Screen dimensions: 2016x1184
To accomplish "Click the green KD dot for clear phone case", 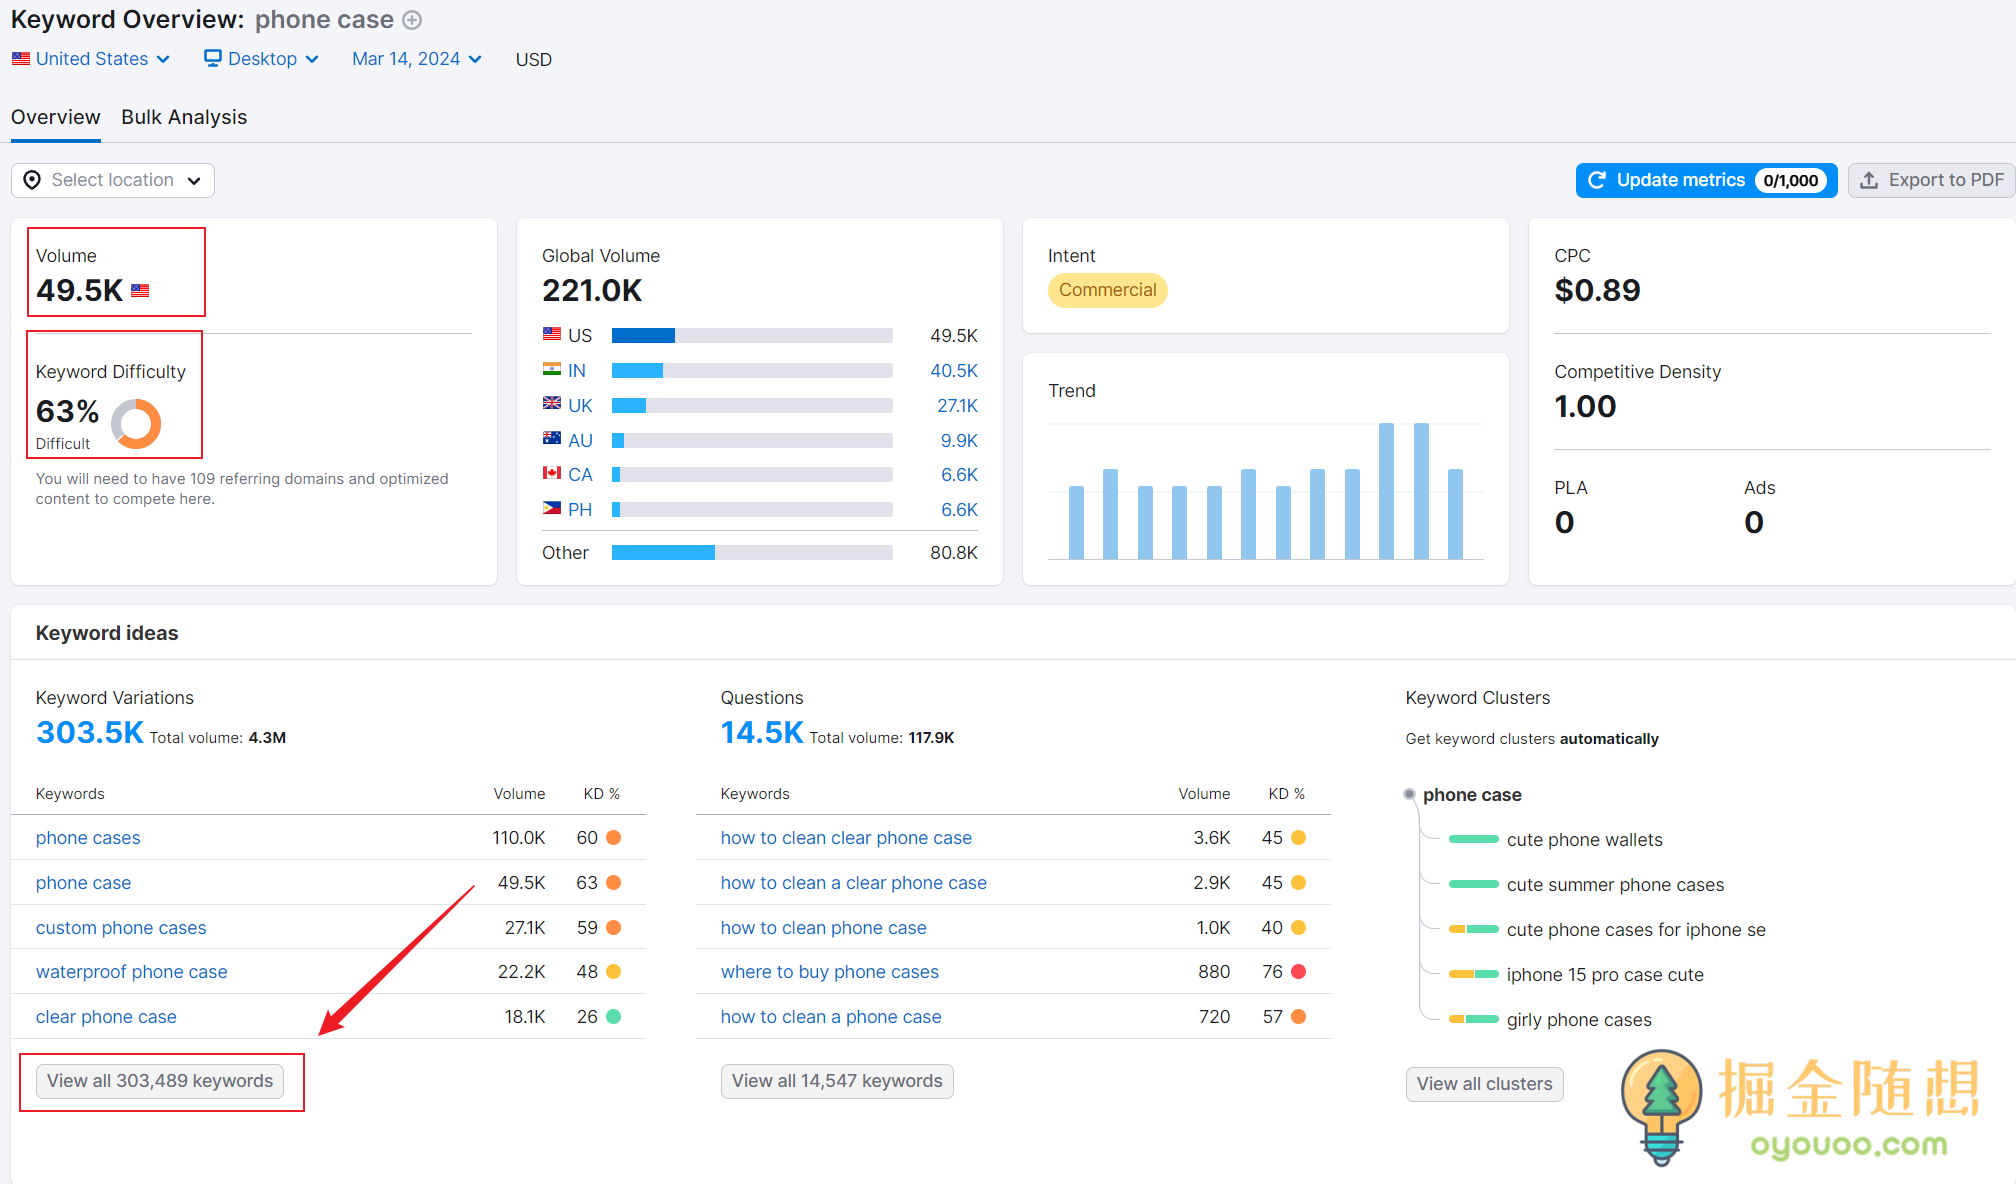I will pyautogui.click(x=614, y=1017).
